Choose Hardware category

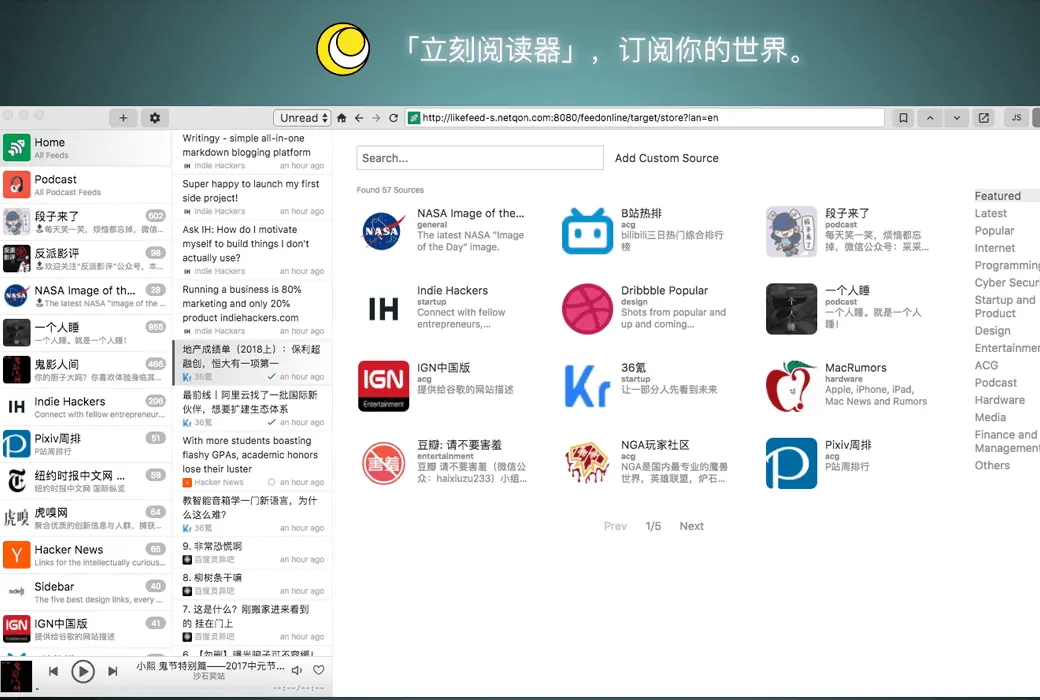[1000, 400]
